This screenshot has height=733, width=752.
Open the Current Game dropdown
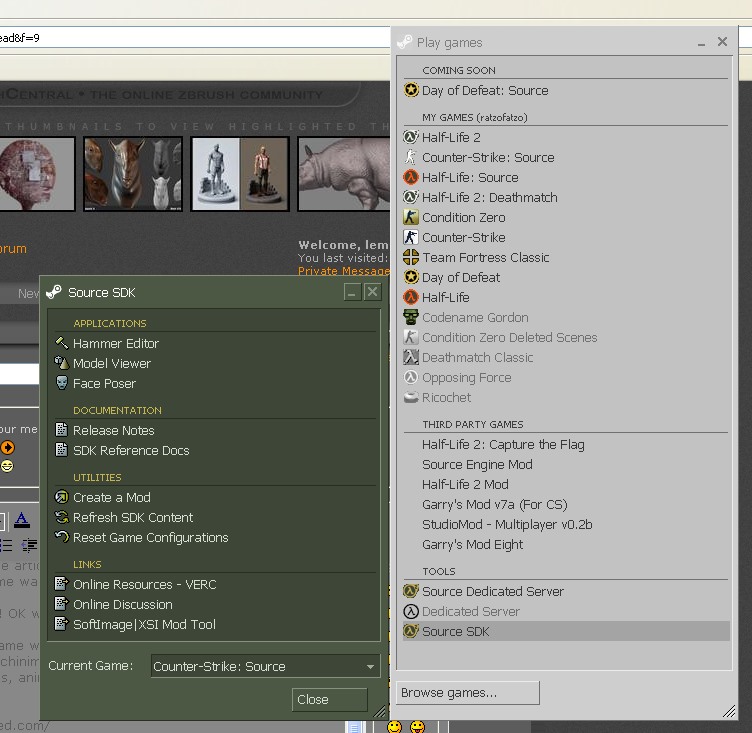265,666
